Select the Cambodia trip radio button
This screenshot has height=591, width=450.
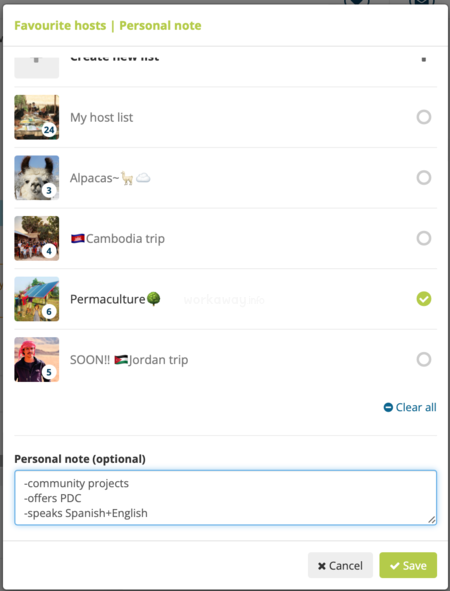click(x=424, y=238)
